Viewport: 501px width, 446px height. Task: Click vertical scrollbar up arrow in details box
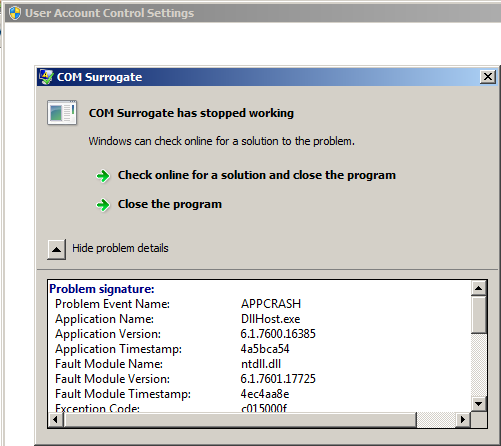tap(479, 288)
